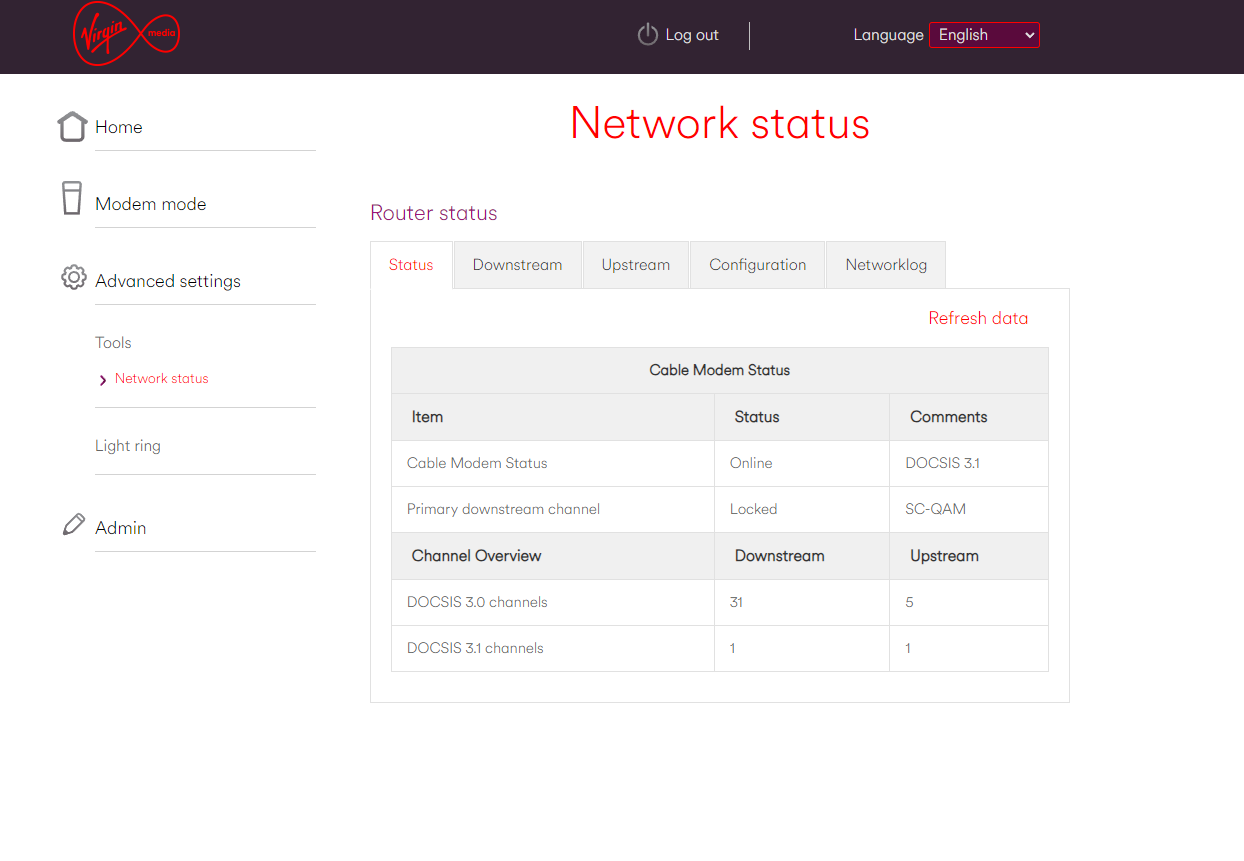This screenshot has width=1244, height=861.
Task: Click the Home icon in the sidebar
Action: click(x=71, y=126)
